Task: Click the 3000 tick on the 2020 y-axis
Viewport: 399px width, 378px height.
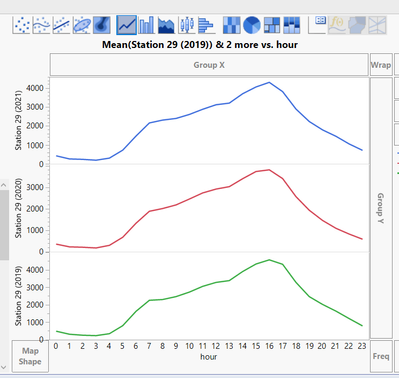Action: point(35,187)
